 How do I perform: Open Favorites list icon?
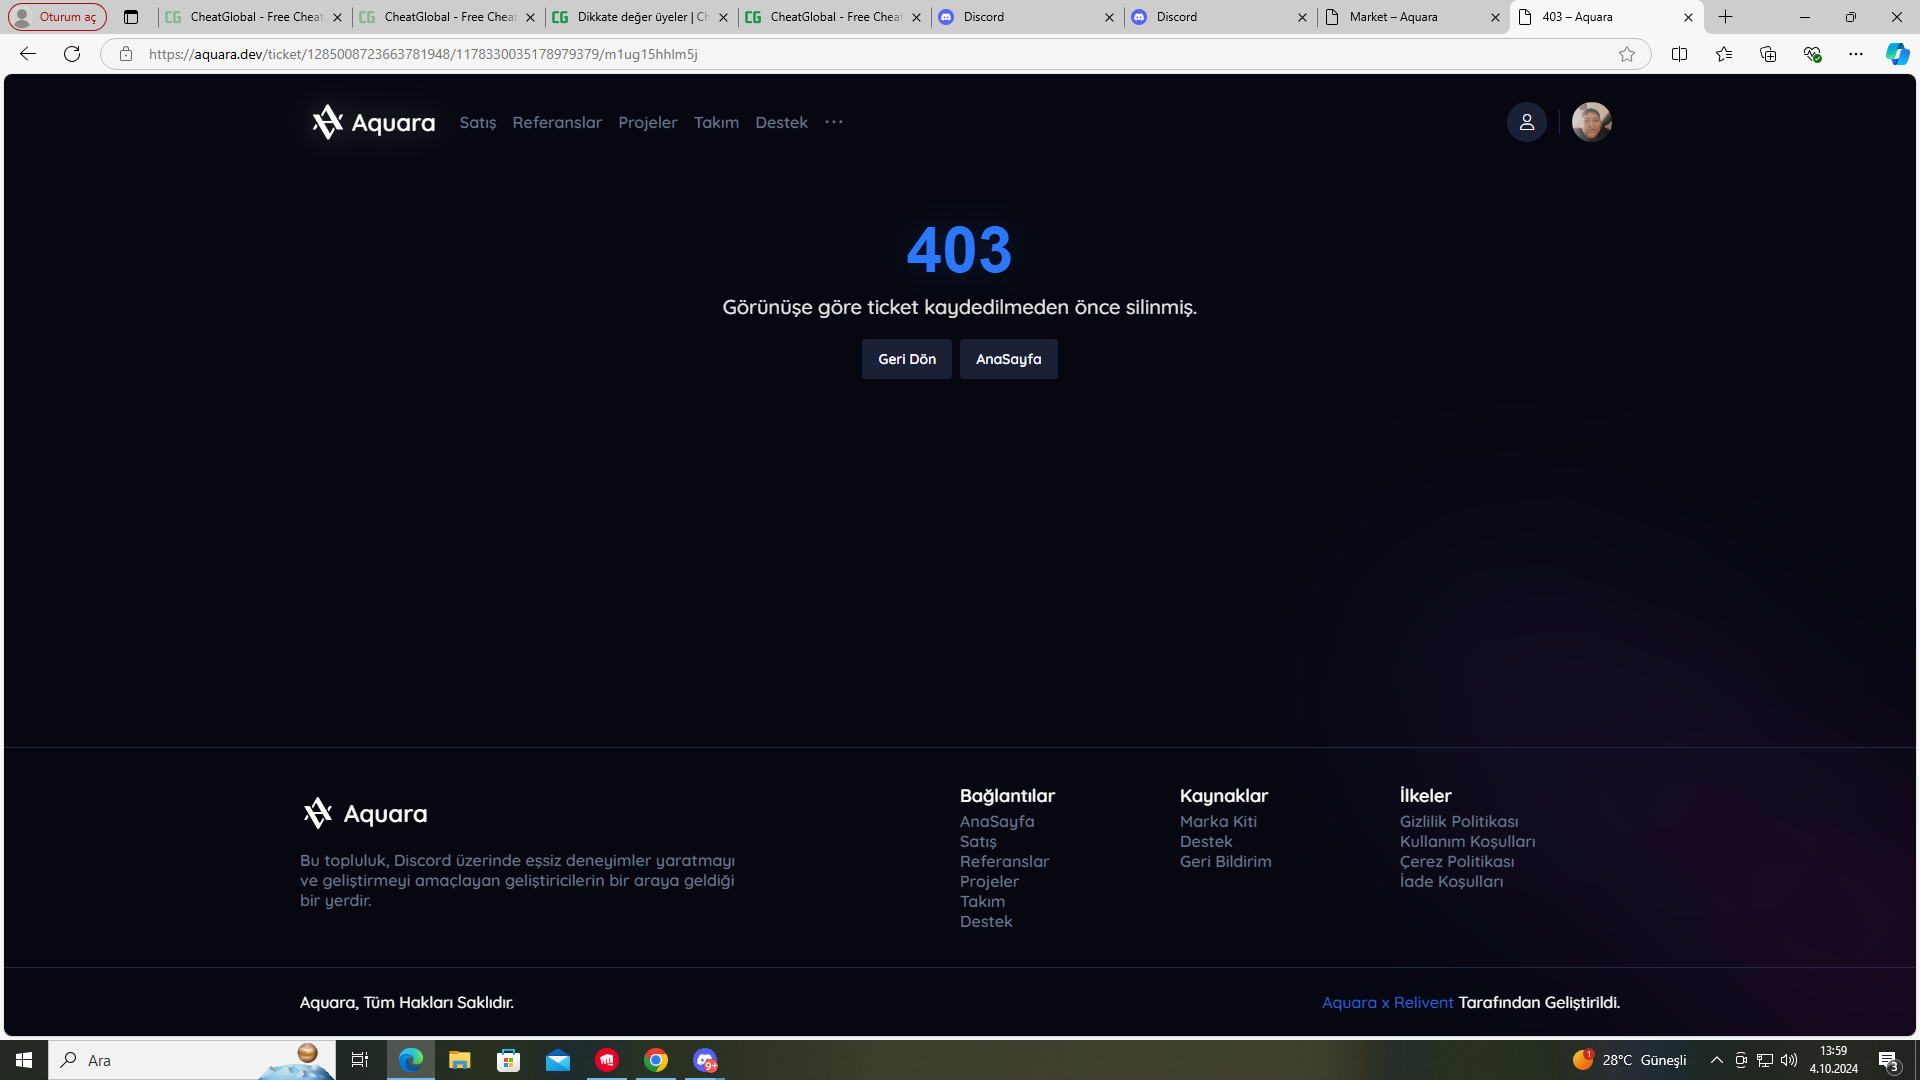(1723, 54)
